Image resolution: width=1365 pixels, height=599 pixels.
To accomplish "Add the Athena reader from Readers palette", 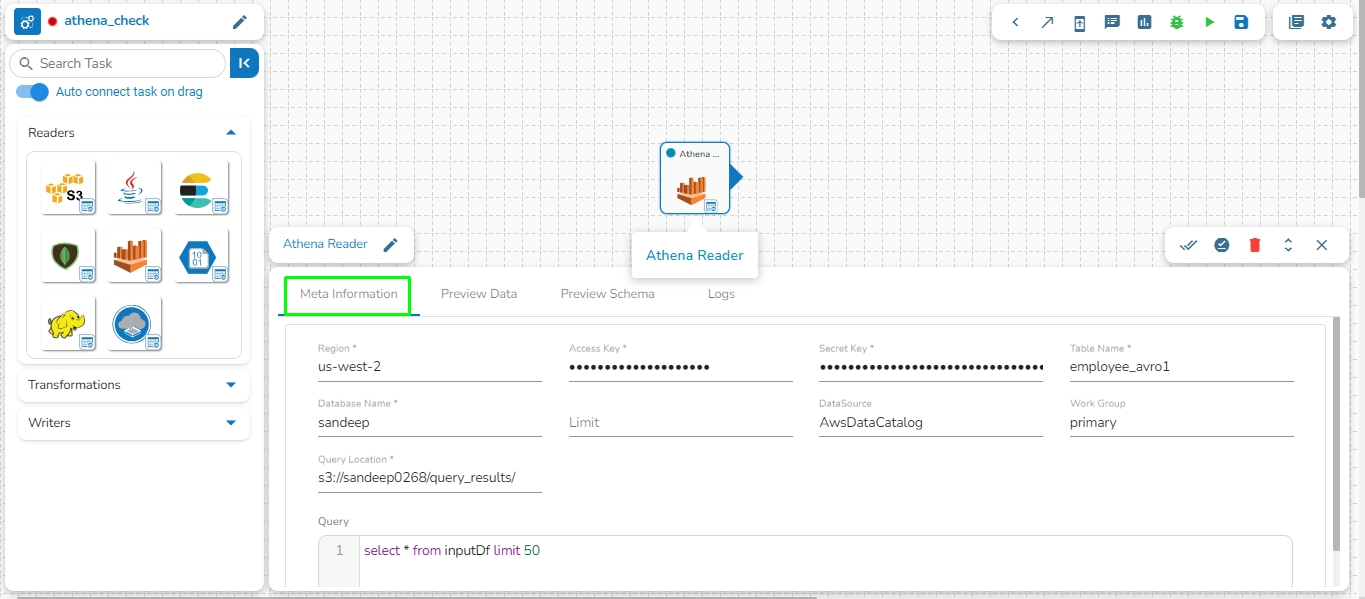I will [134, 255].
